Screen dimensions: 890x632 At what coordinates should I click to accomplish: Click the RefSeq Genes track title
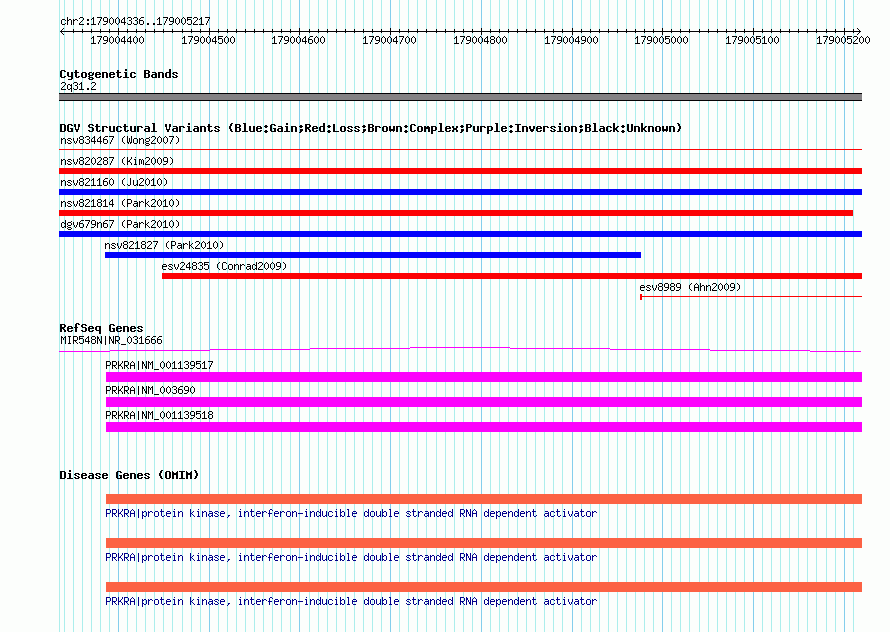coord(101,328)
